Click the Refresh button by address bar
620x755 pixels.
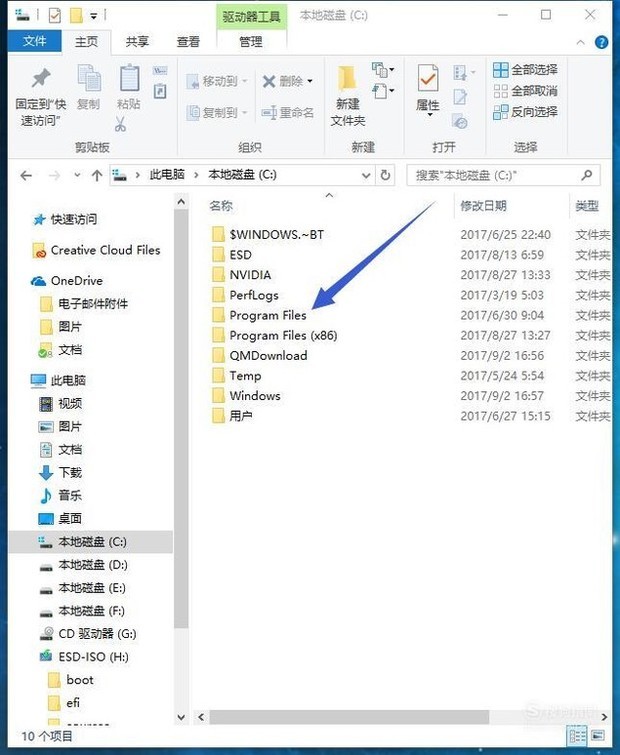coord(386,175)
